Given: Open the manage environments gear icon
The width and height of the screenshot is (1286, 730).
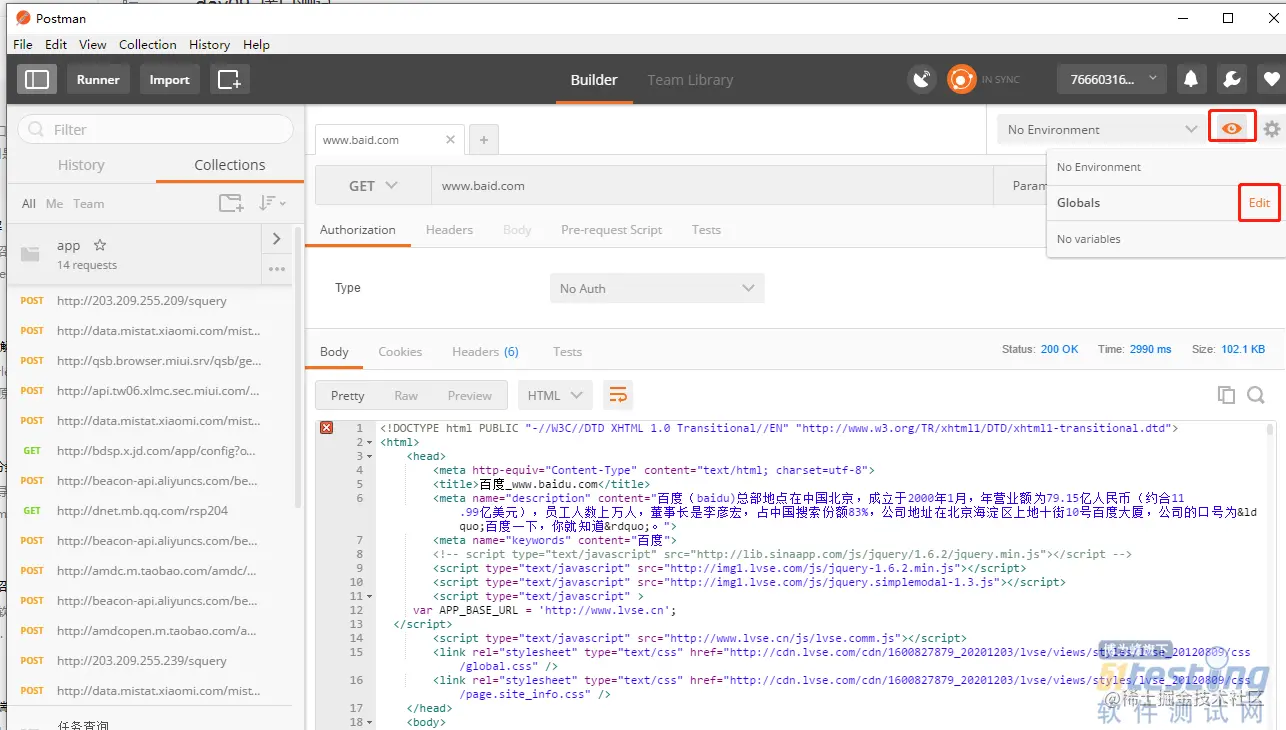Looking at the screenshot, I should (x=1271, y=129).
